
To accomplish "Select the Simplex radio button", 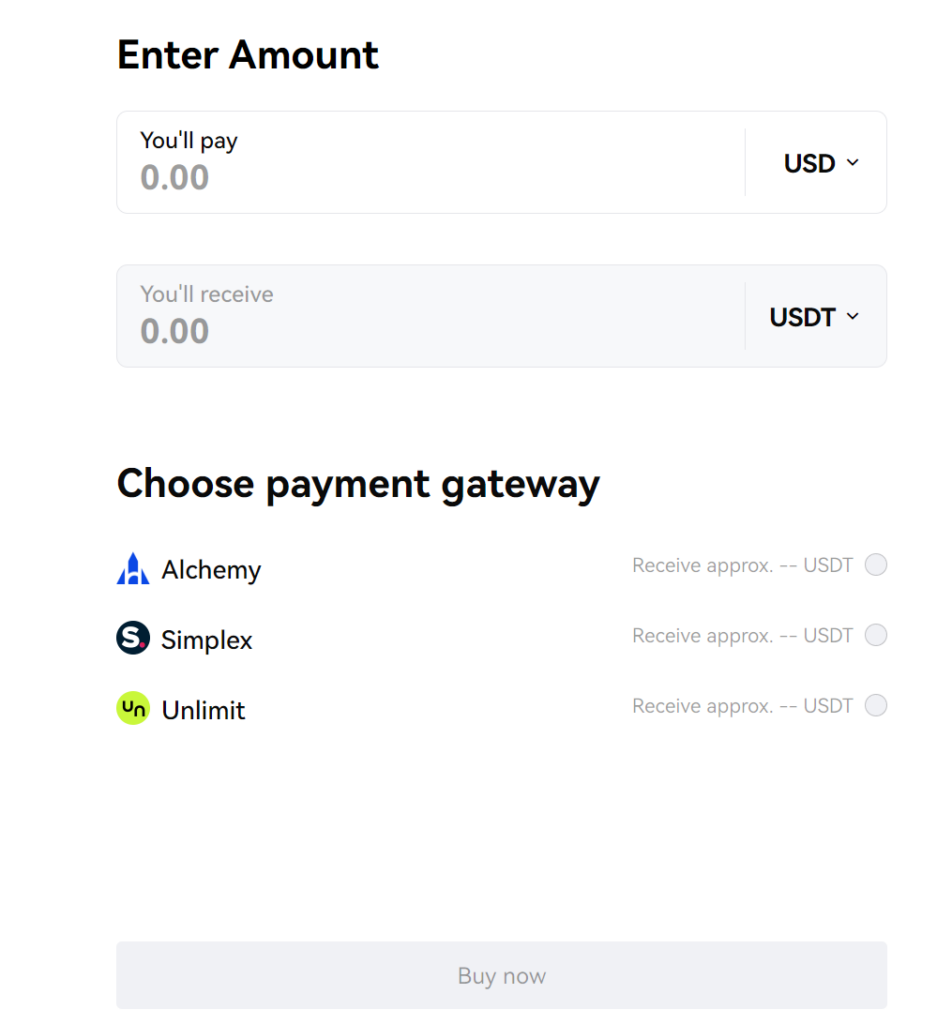I will 876,635.
